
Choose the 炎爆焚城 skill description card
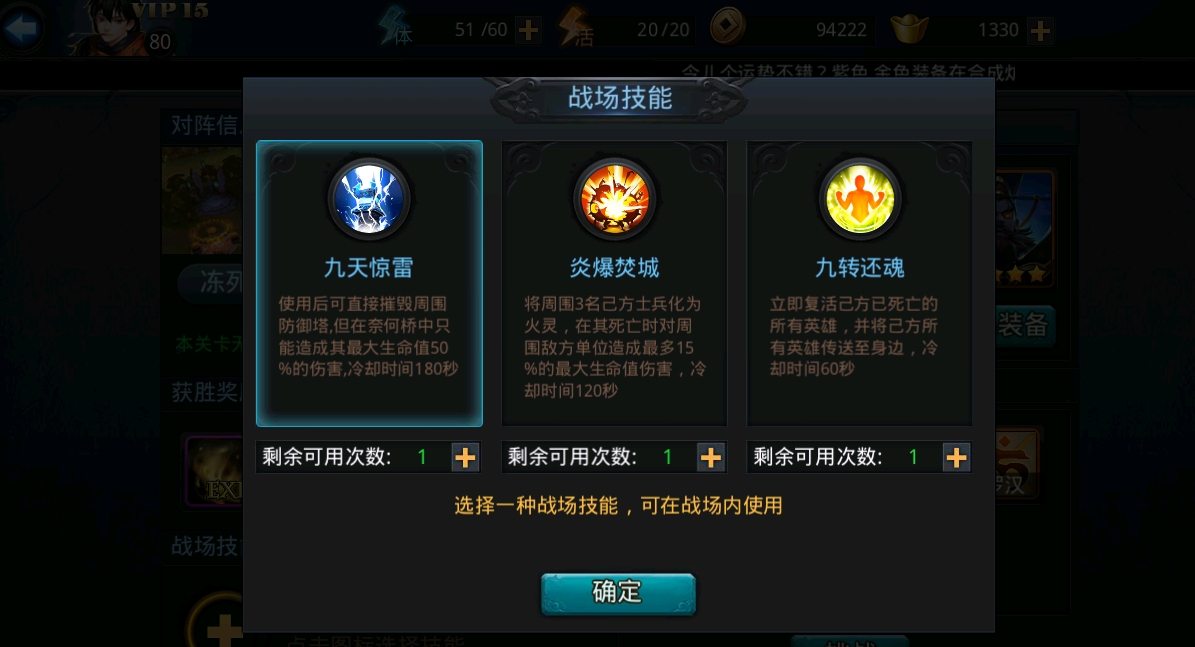614,283
